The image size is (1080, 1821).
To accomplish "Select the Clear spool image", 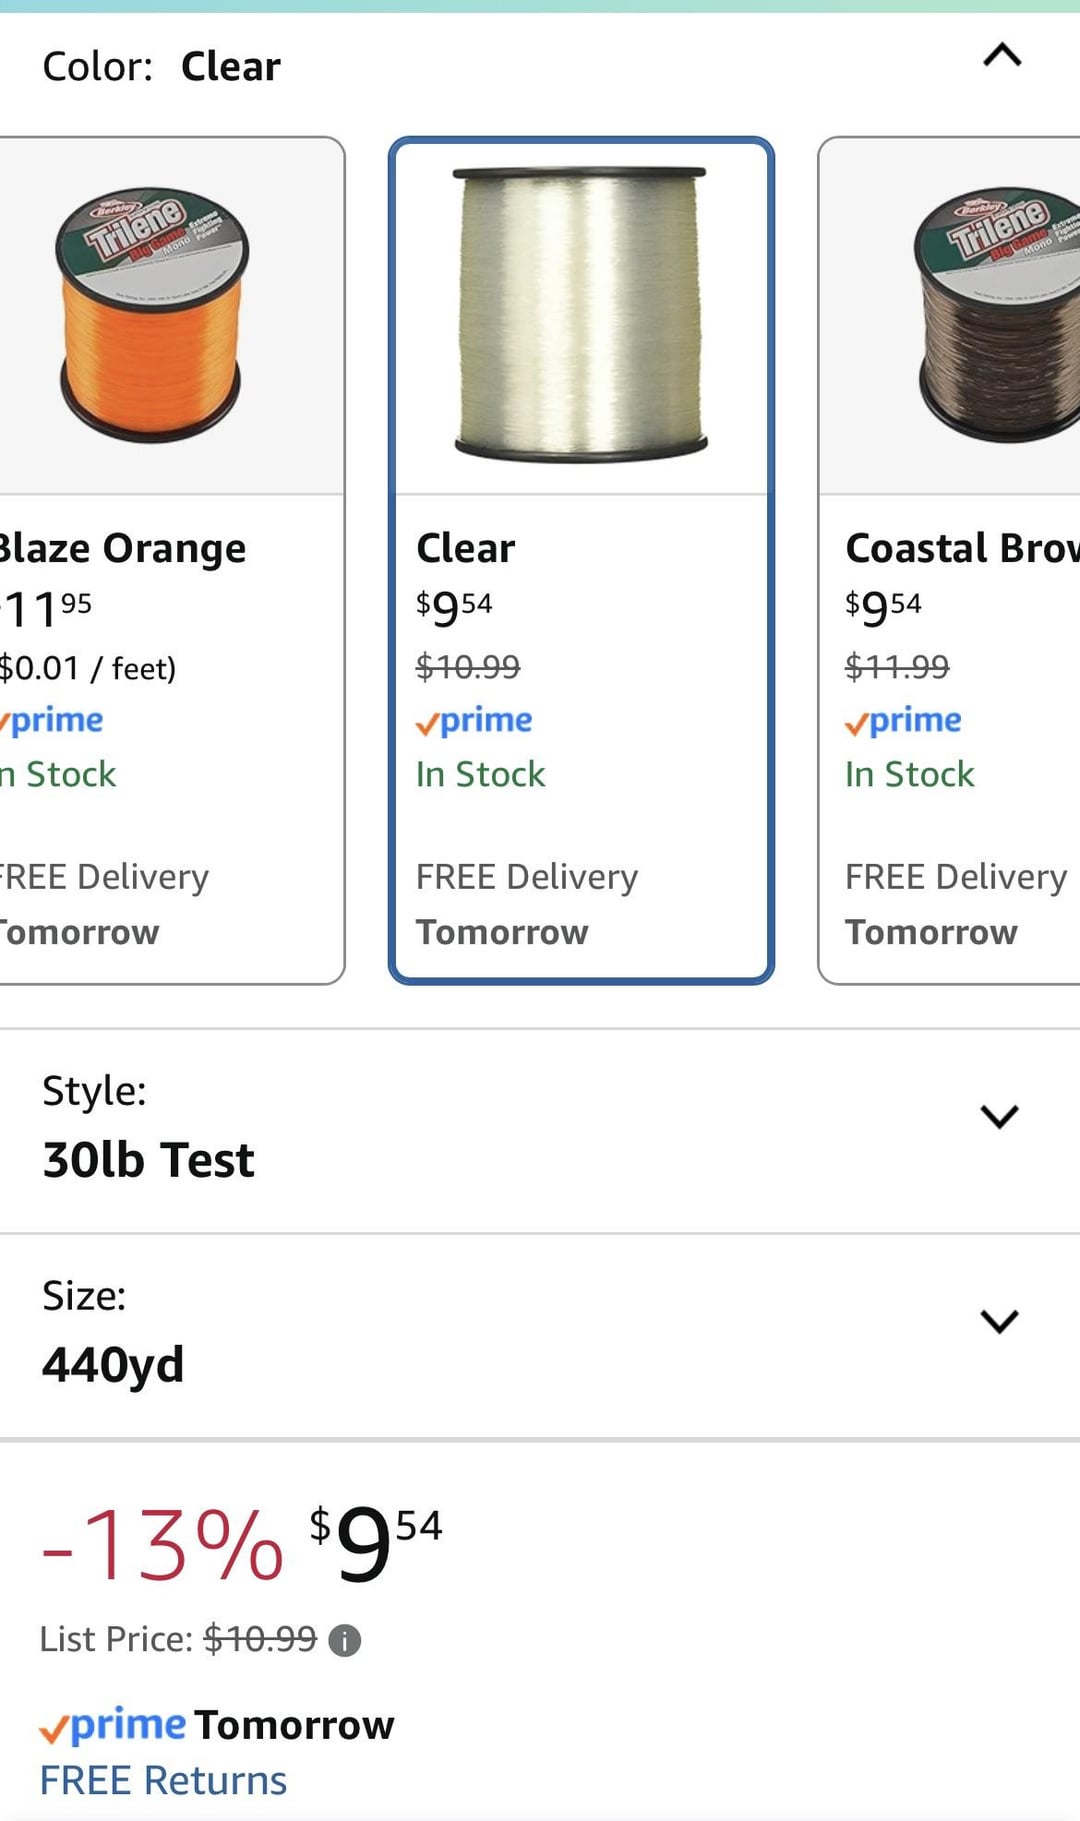I will coord(580,315).
